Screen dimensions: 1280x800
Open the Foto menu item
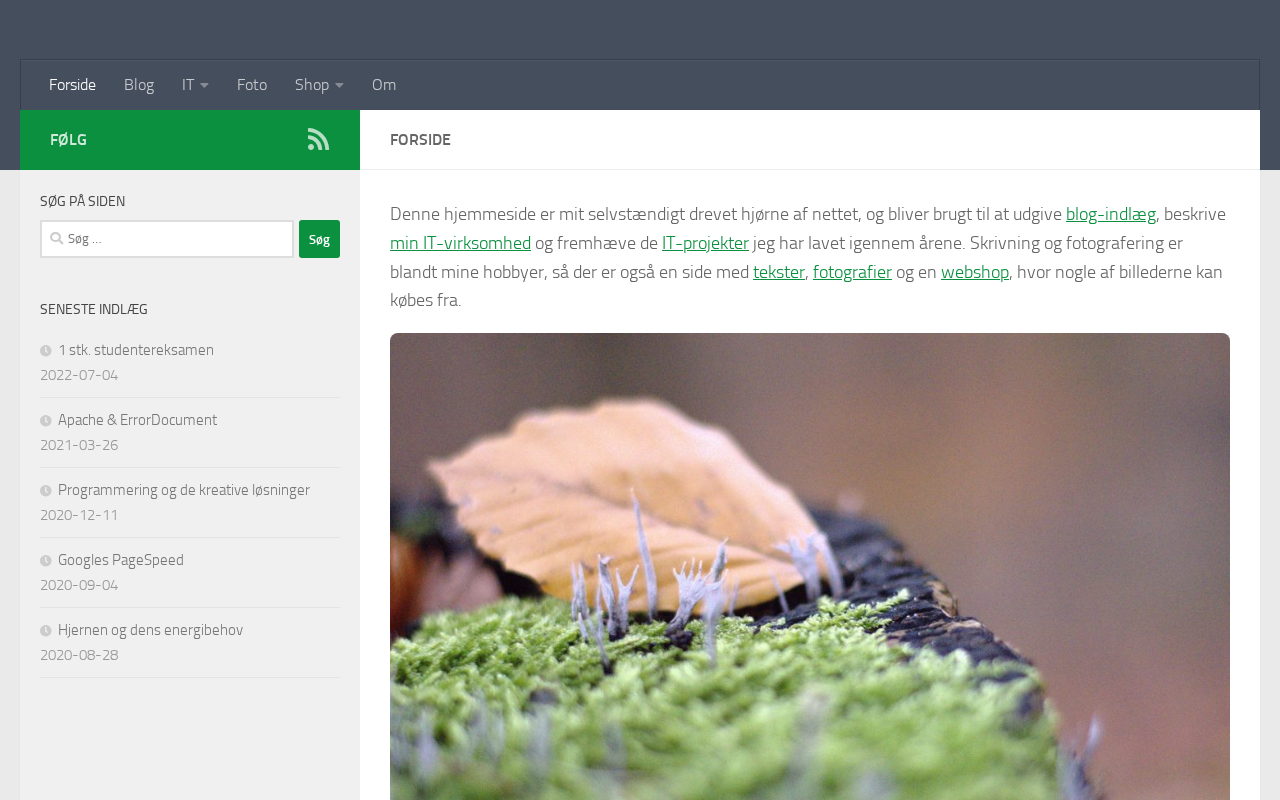(x=252, y=85)
